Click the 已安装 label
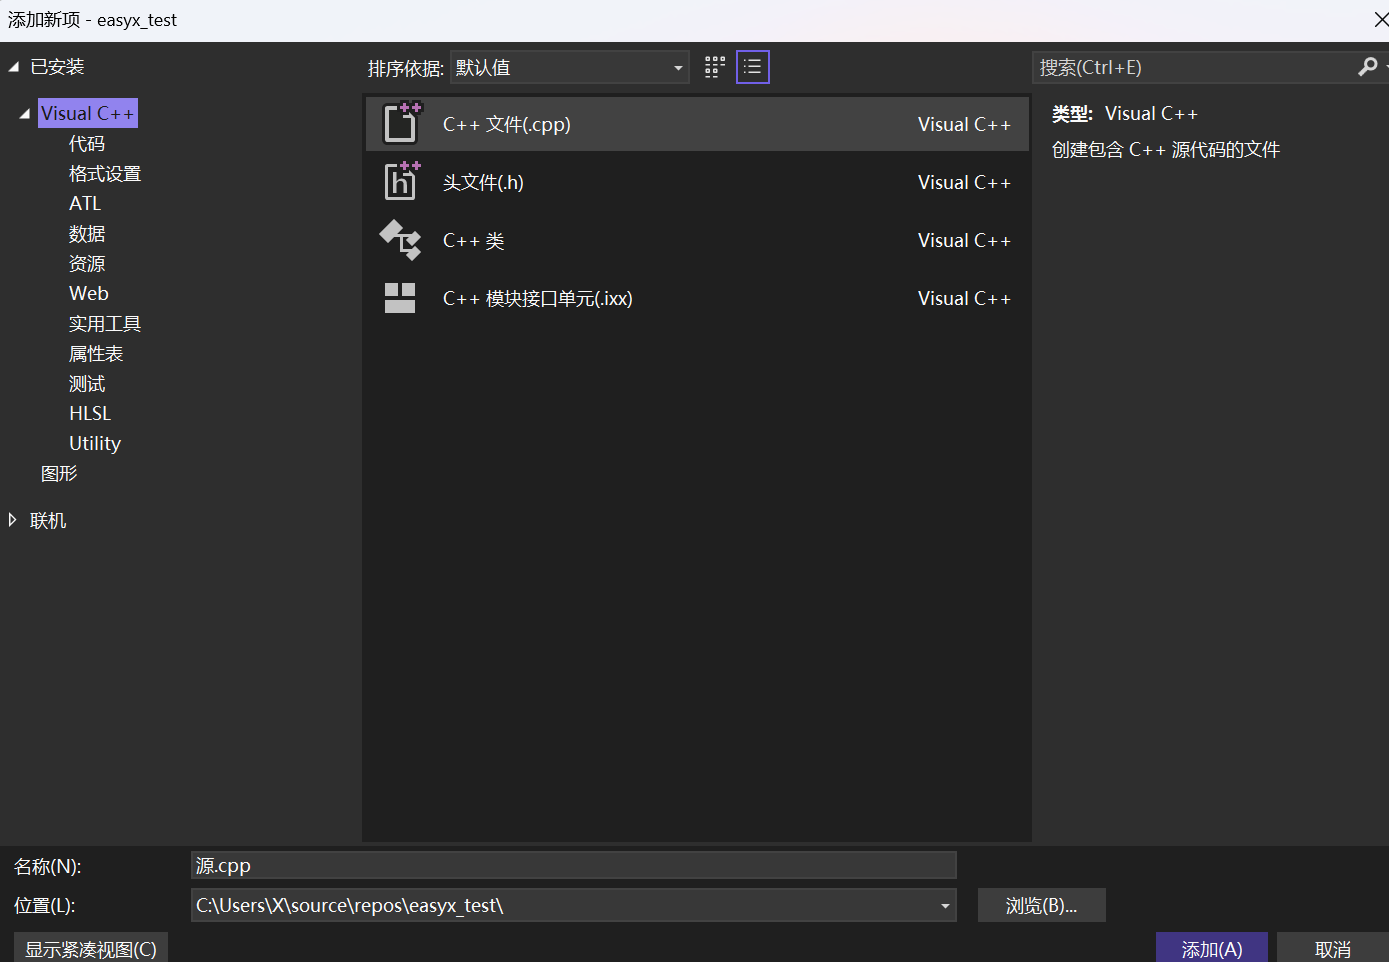This screenshot has width=1389, height=962. (57, 67)
